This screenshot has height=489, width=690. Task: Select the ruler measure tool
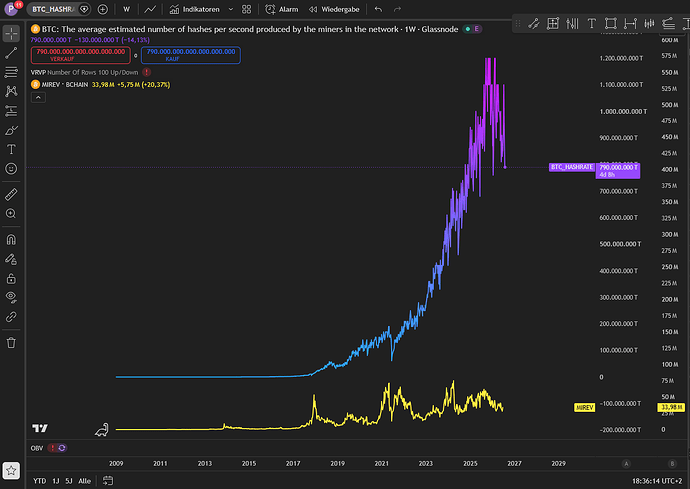pyautogui.click(x=11, y=194)
